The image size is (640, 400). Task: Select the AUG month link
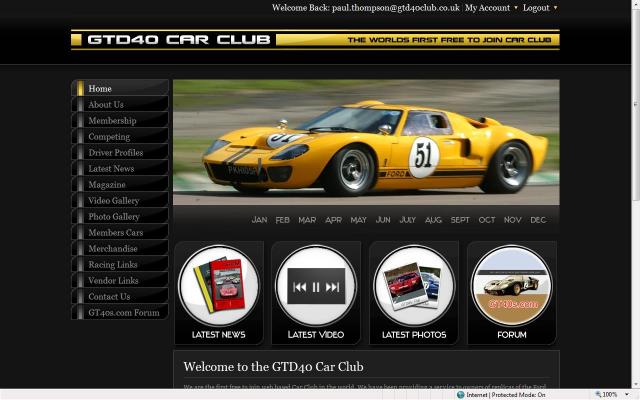[x=433, y=220]
